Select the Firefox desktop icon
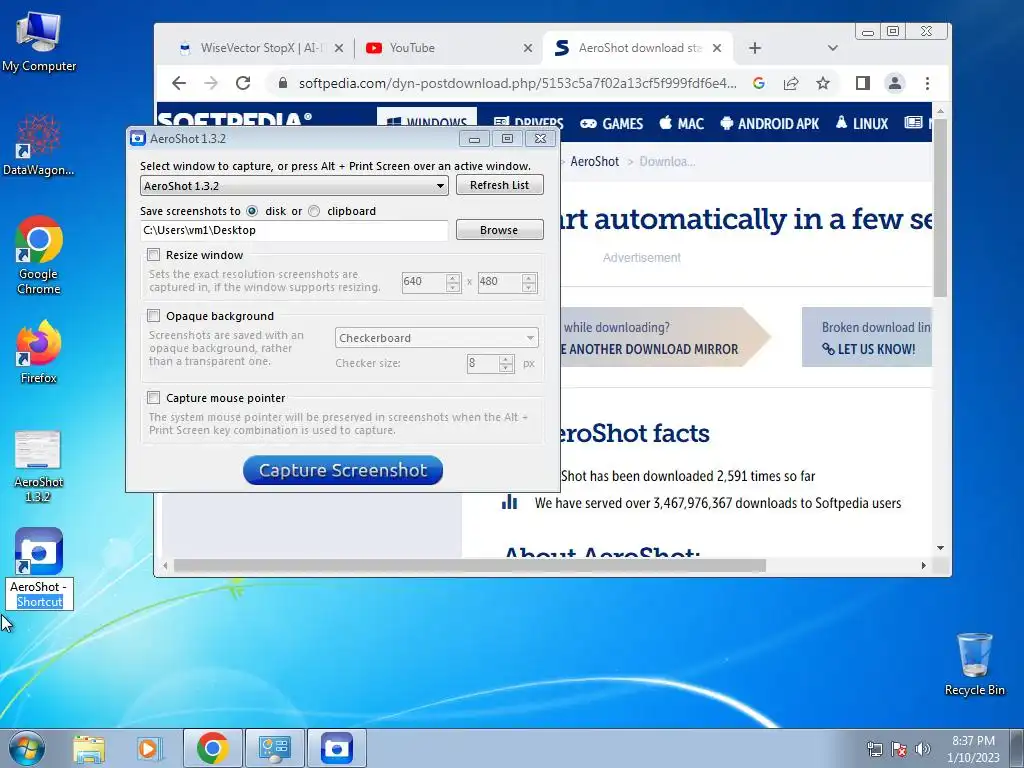The image size is (1024, 768). coord(39,353)
